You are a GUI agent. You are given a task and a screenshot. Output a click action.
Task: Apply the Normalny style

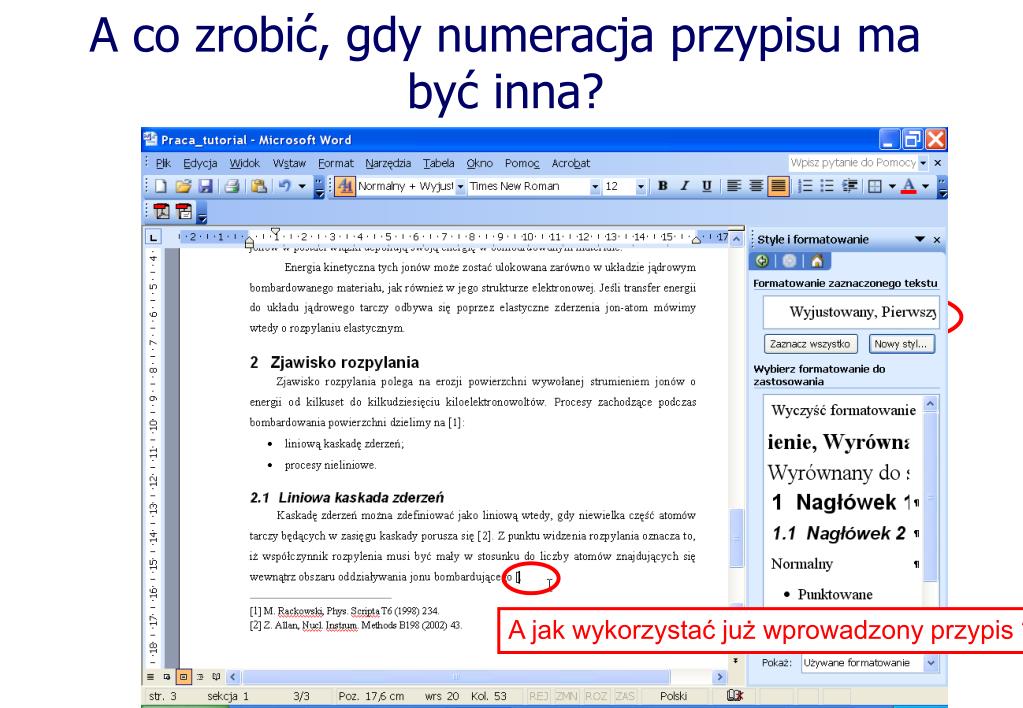pos(844,564)
